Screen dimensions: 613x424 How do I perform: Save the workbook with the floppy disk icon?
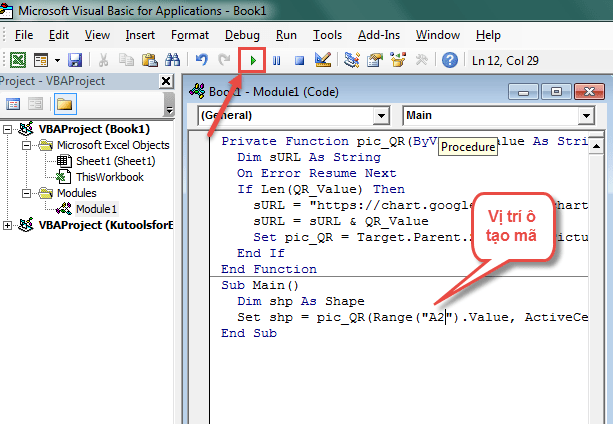coord(75,60)
